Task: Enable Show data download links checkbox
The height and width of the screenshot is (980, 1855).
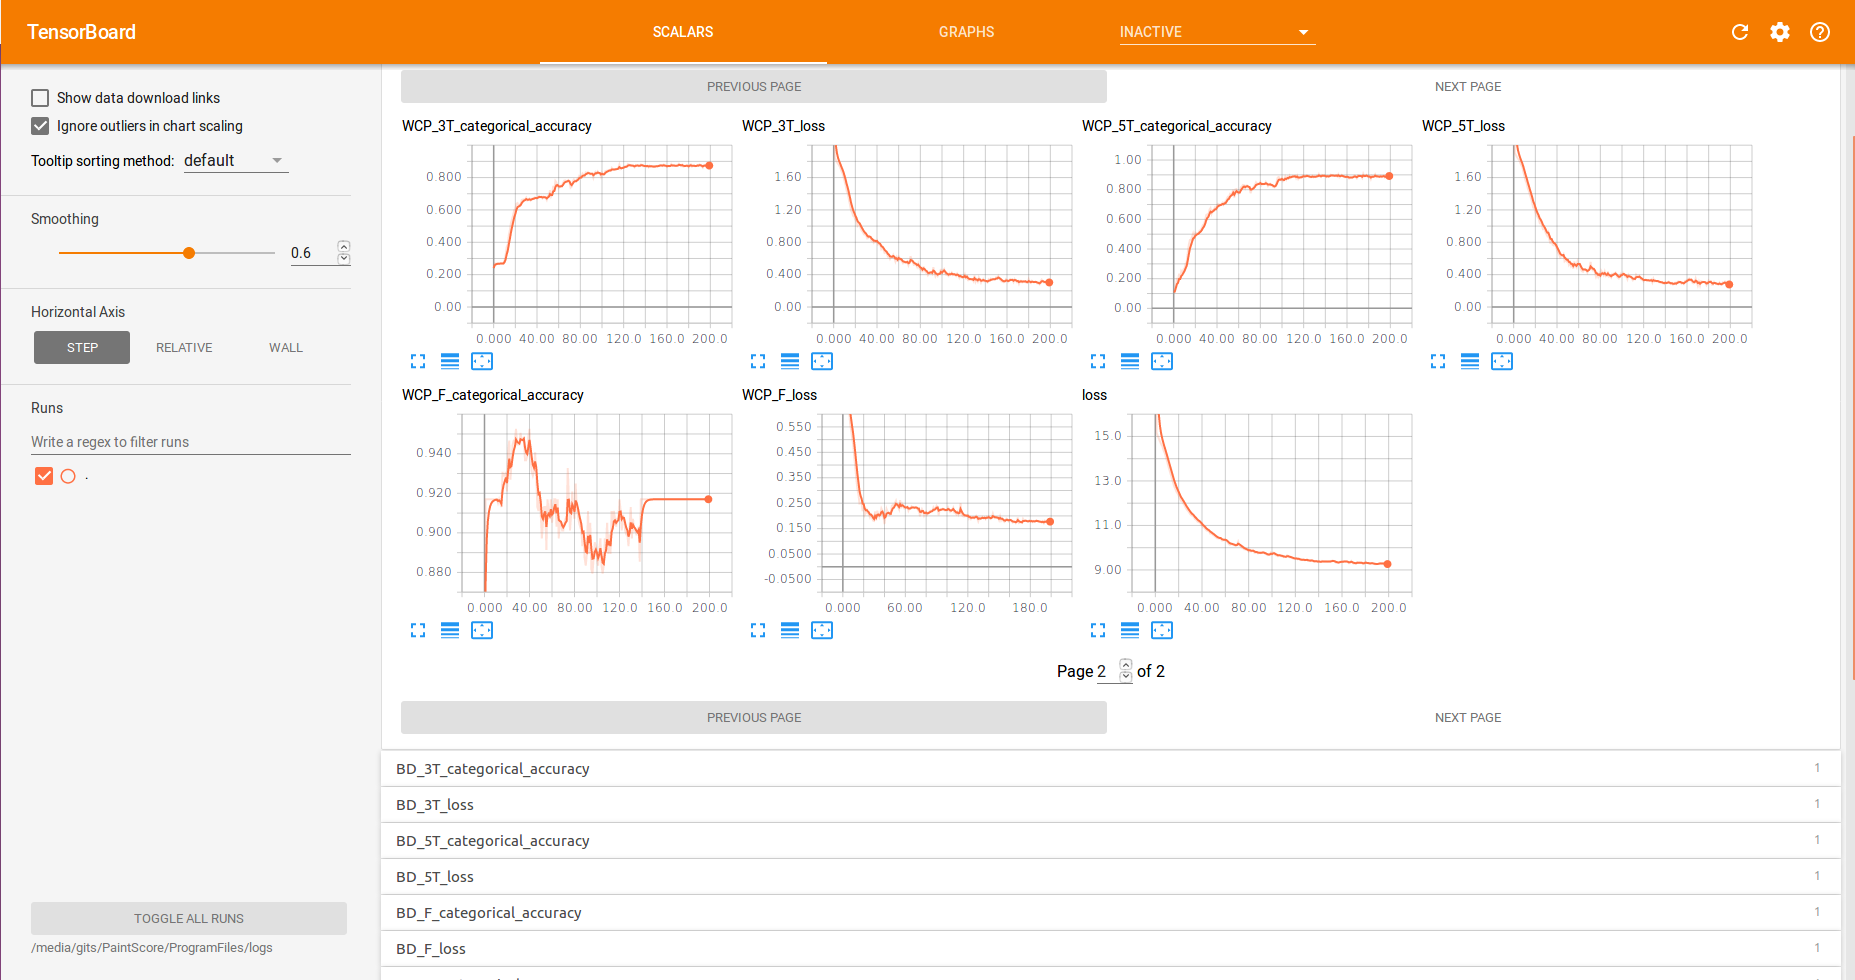Action: [x=40, y=98]
